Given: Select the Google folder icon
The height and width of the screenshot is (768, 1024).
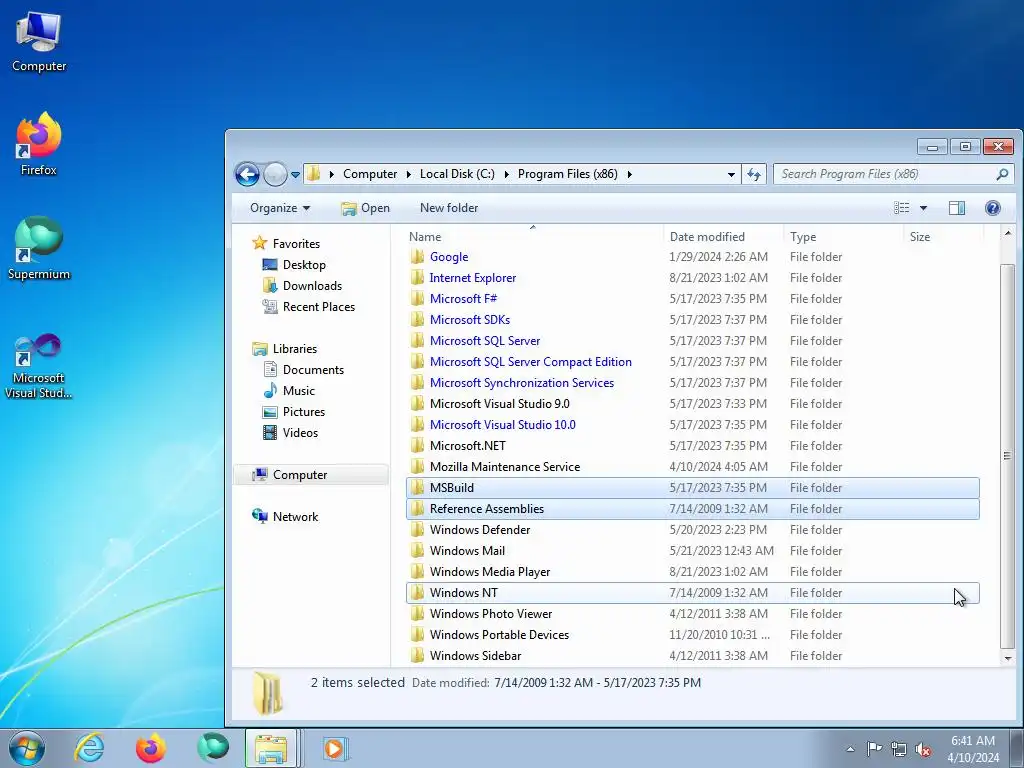Looking at the screenshot, I should point(417,257).
